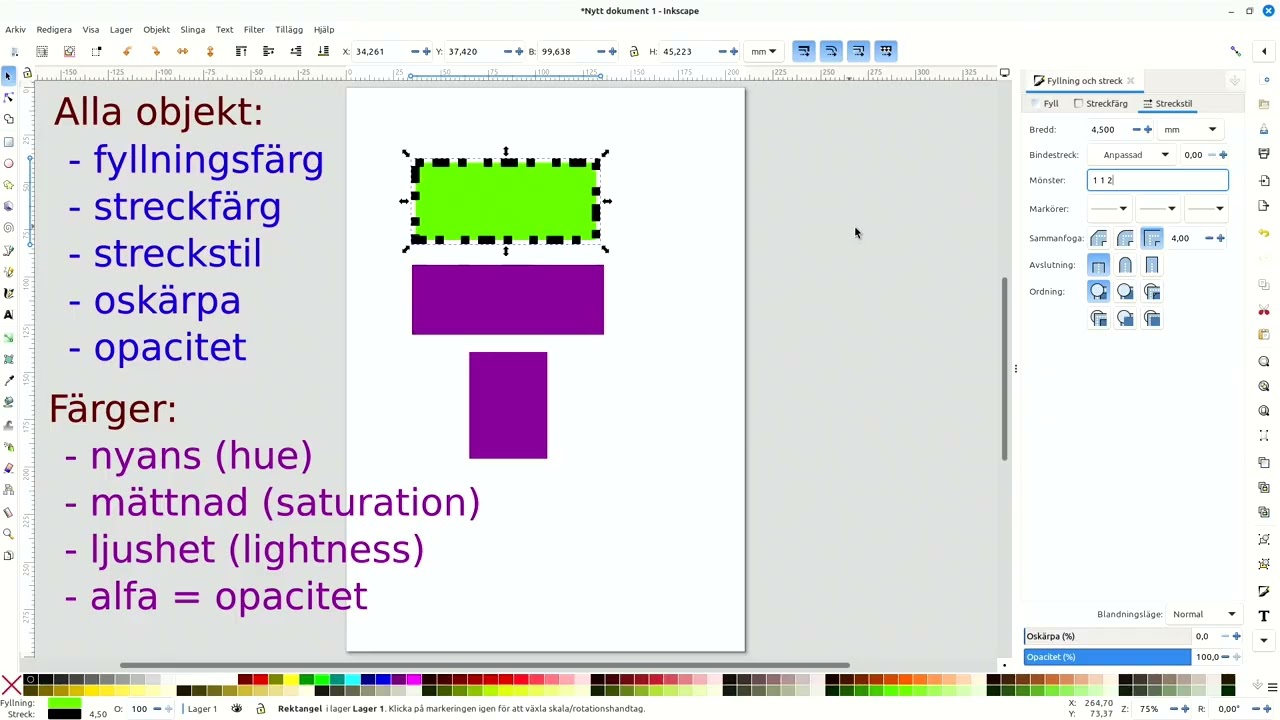Image resolution: width=1280 pixels, height=720 pixels.
Task: Click the Import icon in command bar
Action: coord(1264,180)
